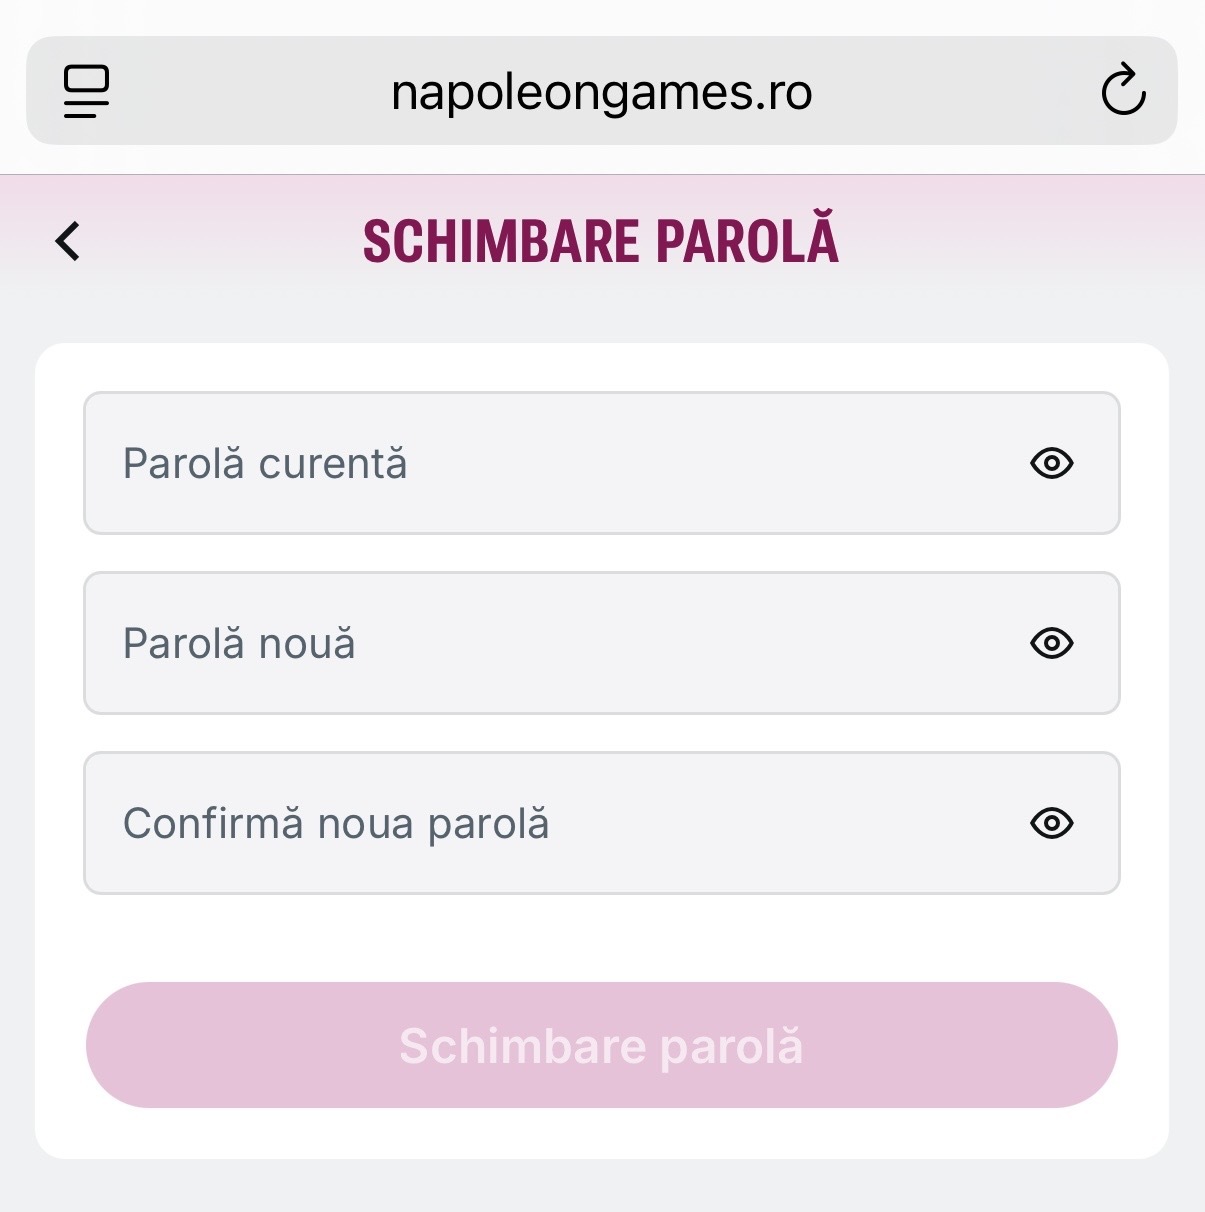The height and width of the screenshot is (1212, 1205).
Task: Click into the Parolă nouă input
Action: pyautogui.click(x=602, y=643)
